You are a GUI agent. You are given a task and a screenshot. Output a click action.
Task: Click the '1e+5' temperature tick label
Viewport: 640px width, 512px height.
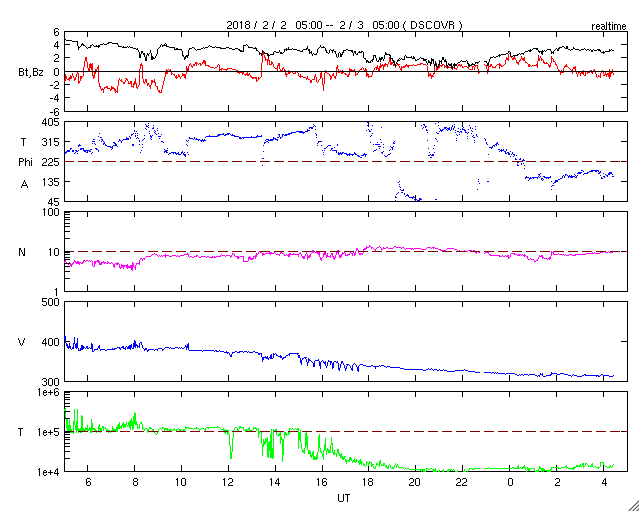(x=48, y=432)
